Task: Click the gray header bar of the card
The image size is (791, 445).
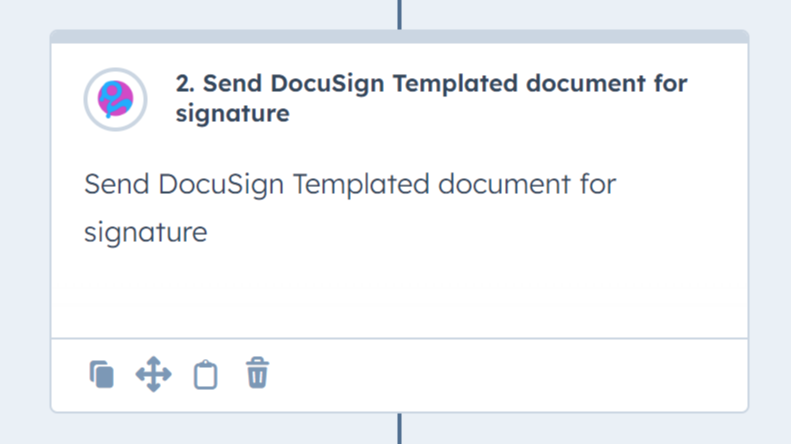Action: point(399,37)
